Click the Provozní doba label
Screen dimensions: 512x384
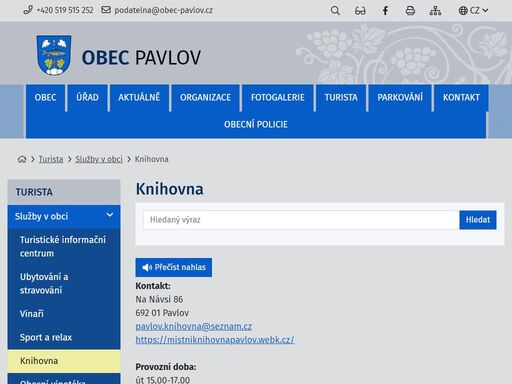point(166,367)
